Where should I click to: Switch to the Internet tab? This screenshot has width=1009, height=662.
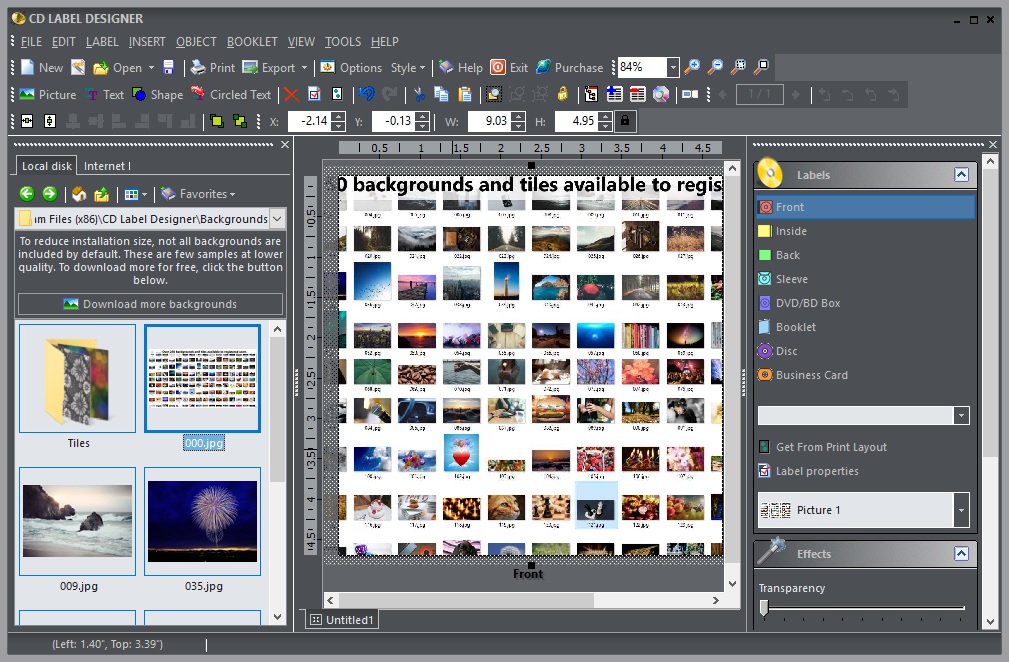(x=107, y=166)
